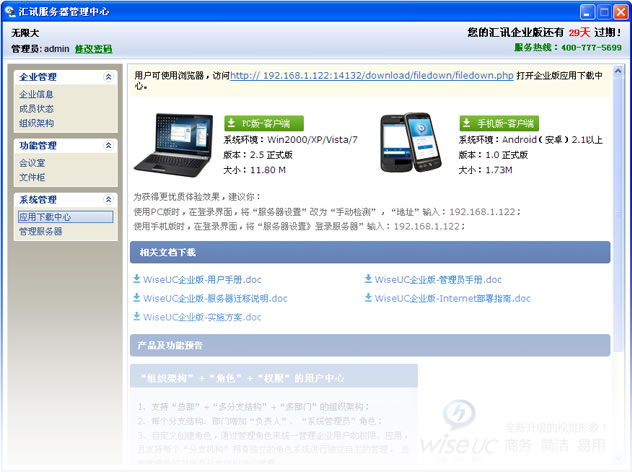Download WiseUC企业版-管理员手册.doc
Screen dimensions: 632x473
[438, 279]
